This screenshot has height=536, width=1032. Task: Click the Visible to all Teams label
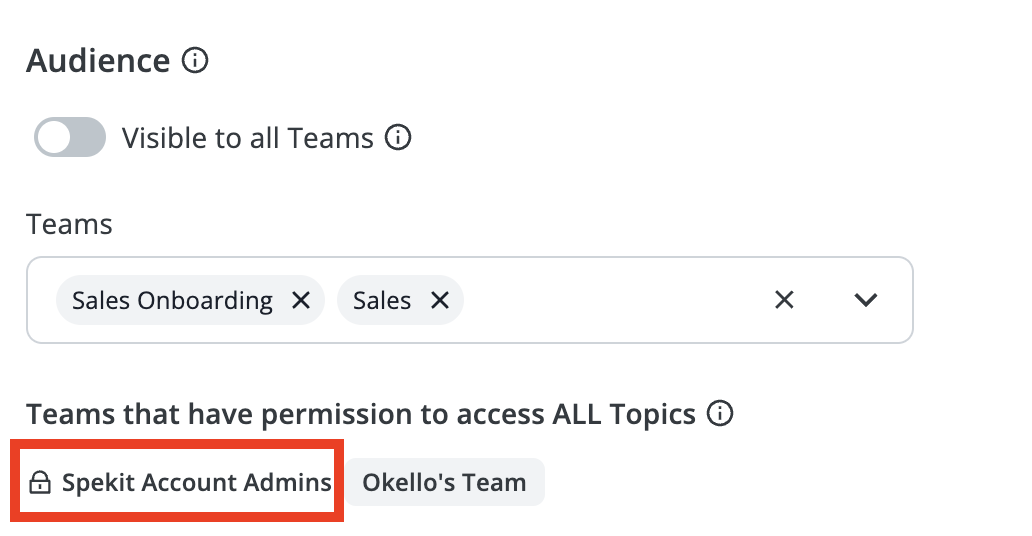click(247, 138)
